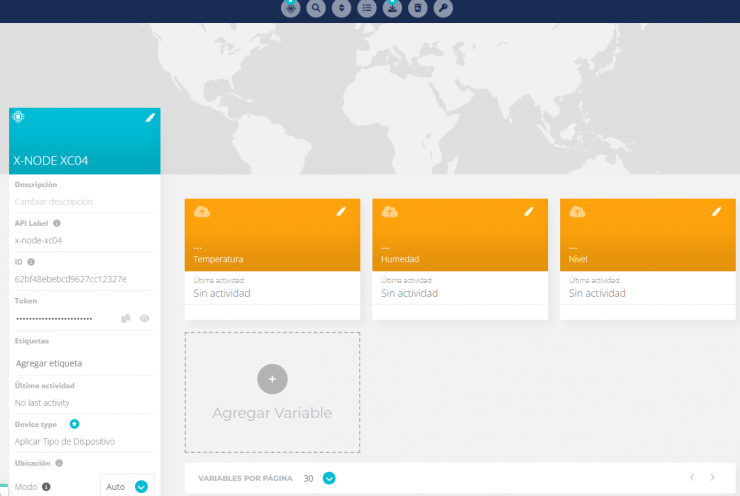
Task: Switch to list view icon in top toolbar
Action: pyautogui.click(x=367, y=8)
